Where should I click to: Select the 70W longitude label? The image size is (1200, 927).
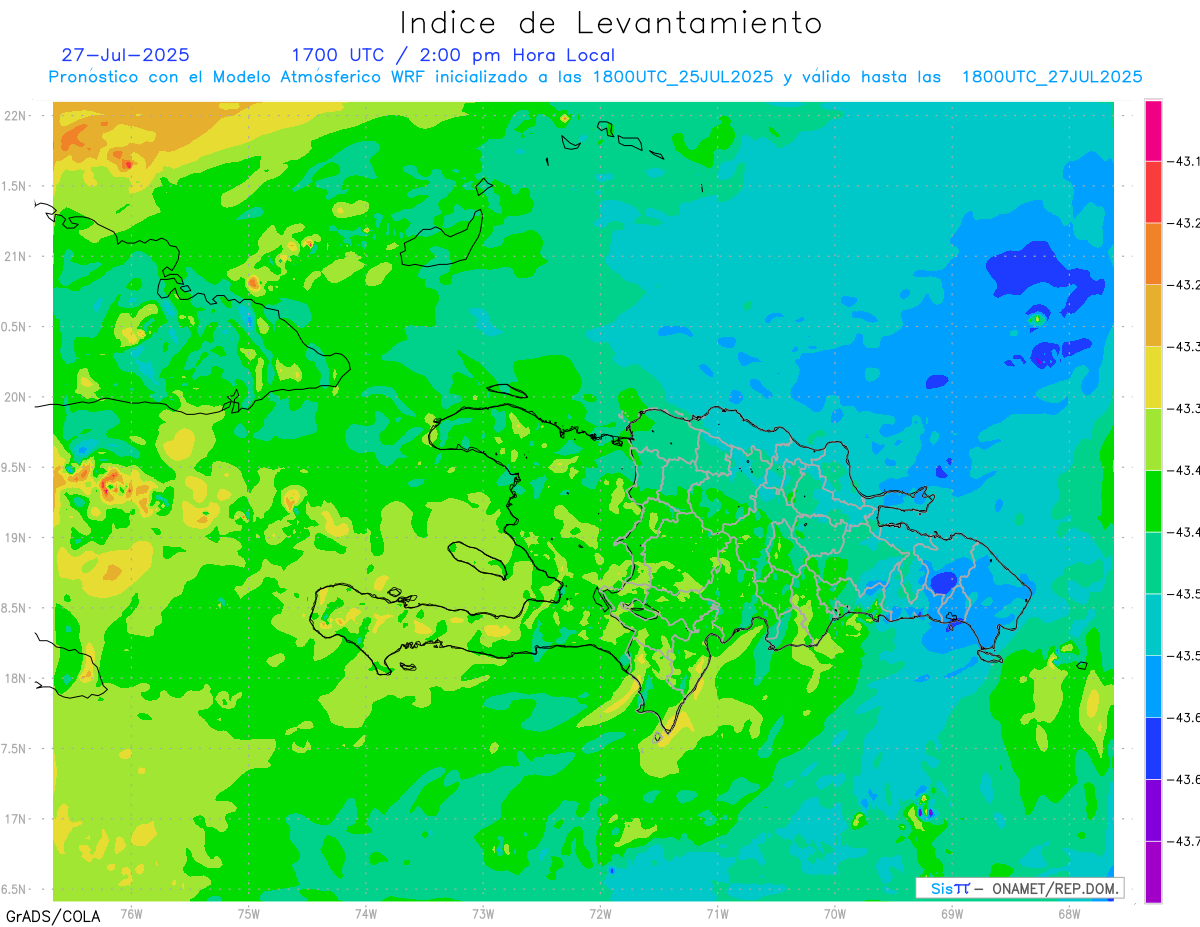point(835,914)
